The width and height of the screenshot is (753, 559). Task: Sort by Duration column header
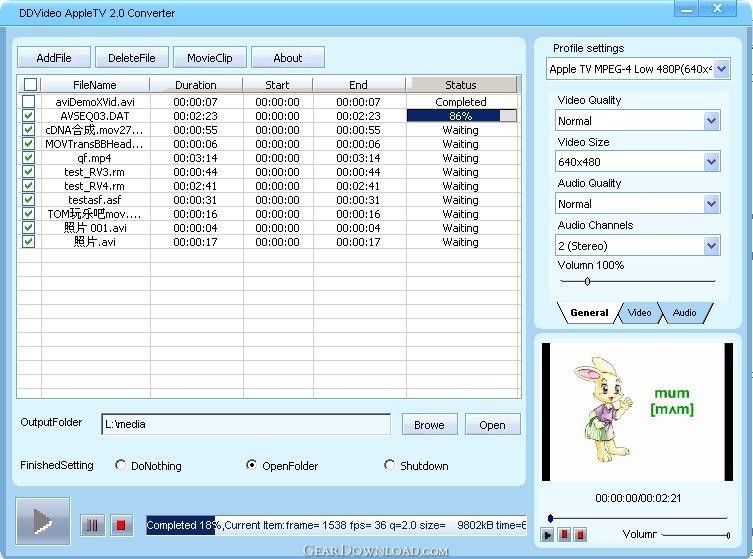[x=196, y=85]
